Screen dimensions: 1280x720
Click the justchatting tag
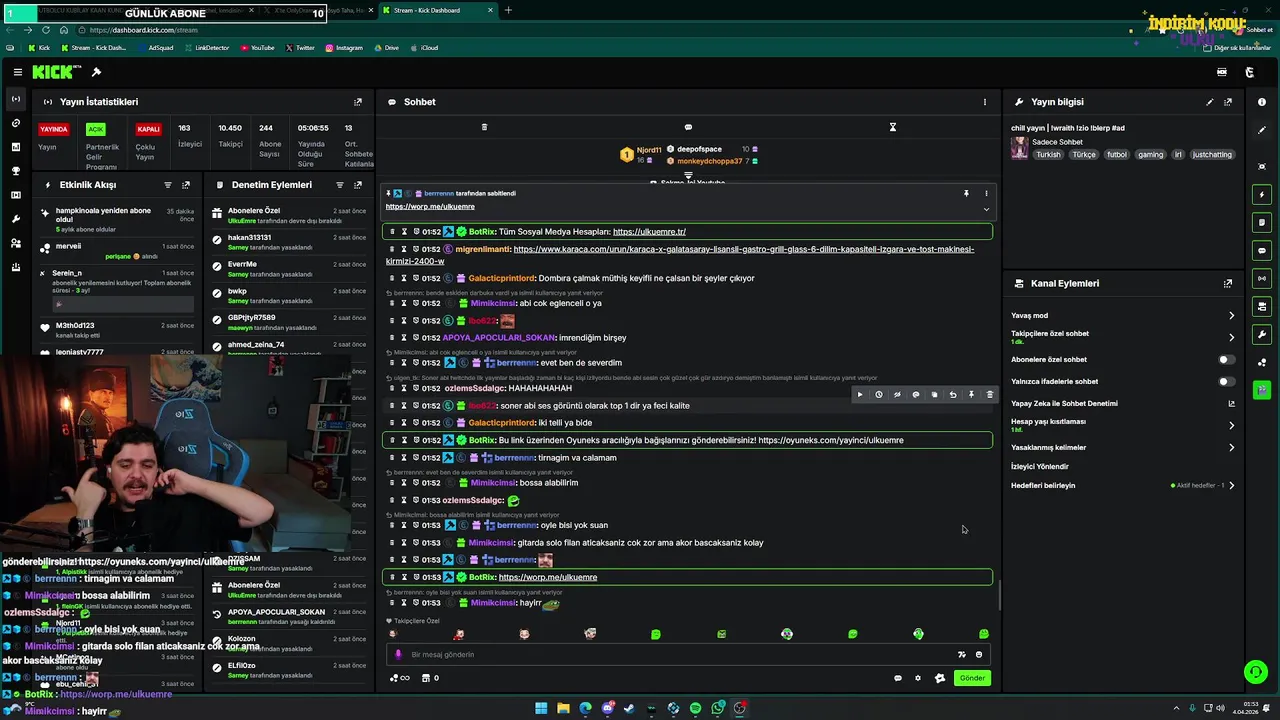coord(1212,155)
